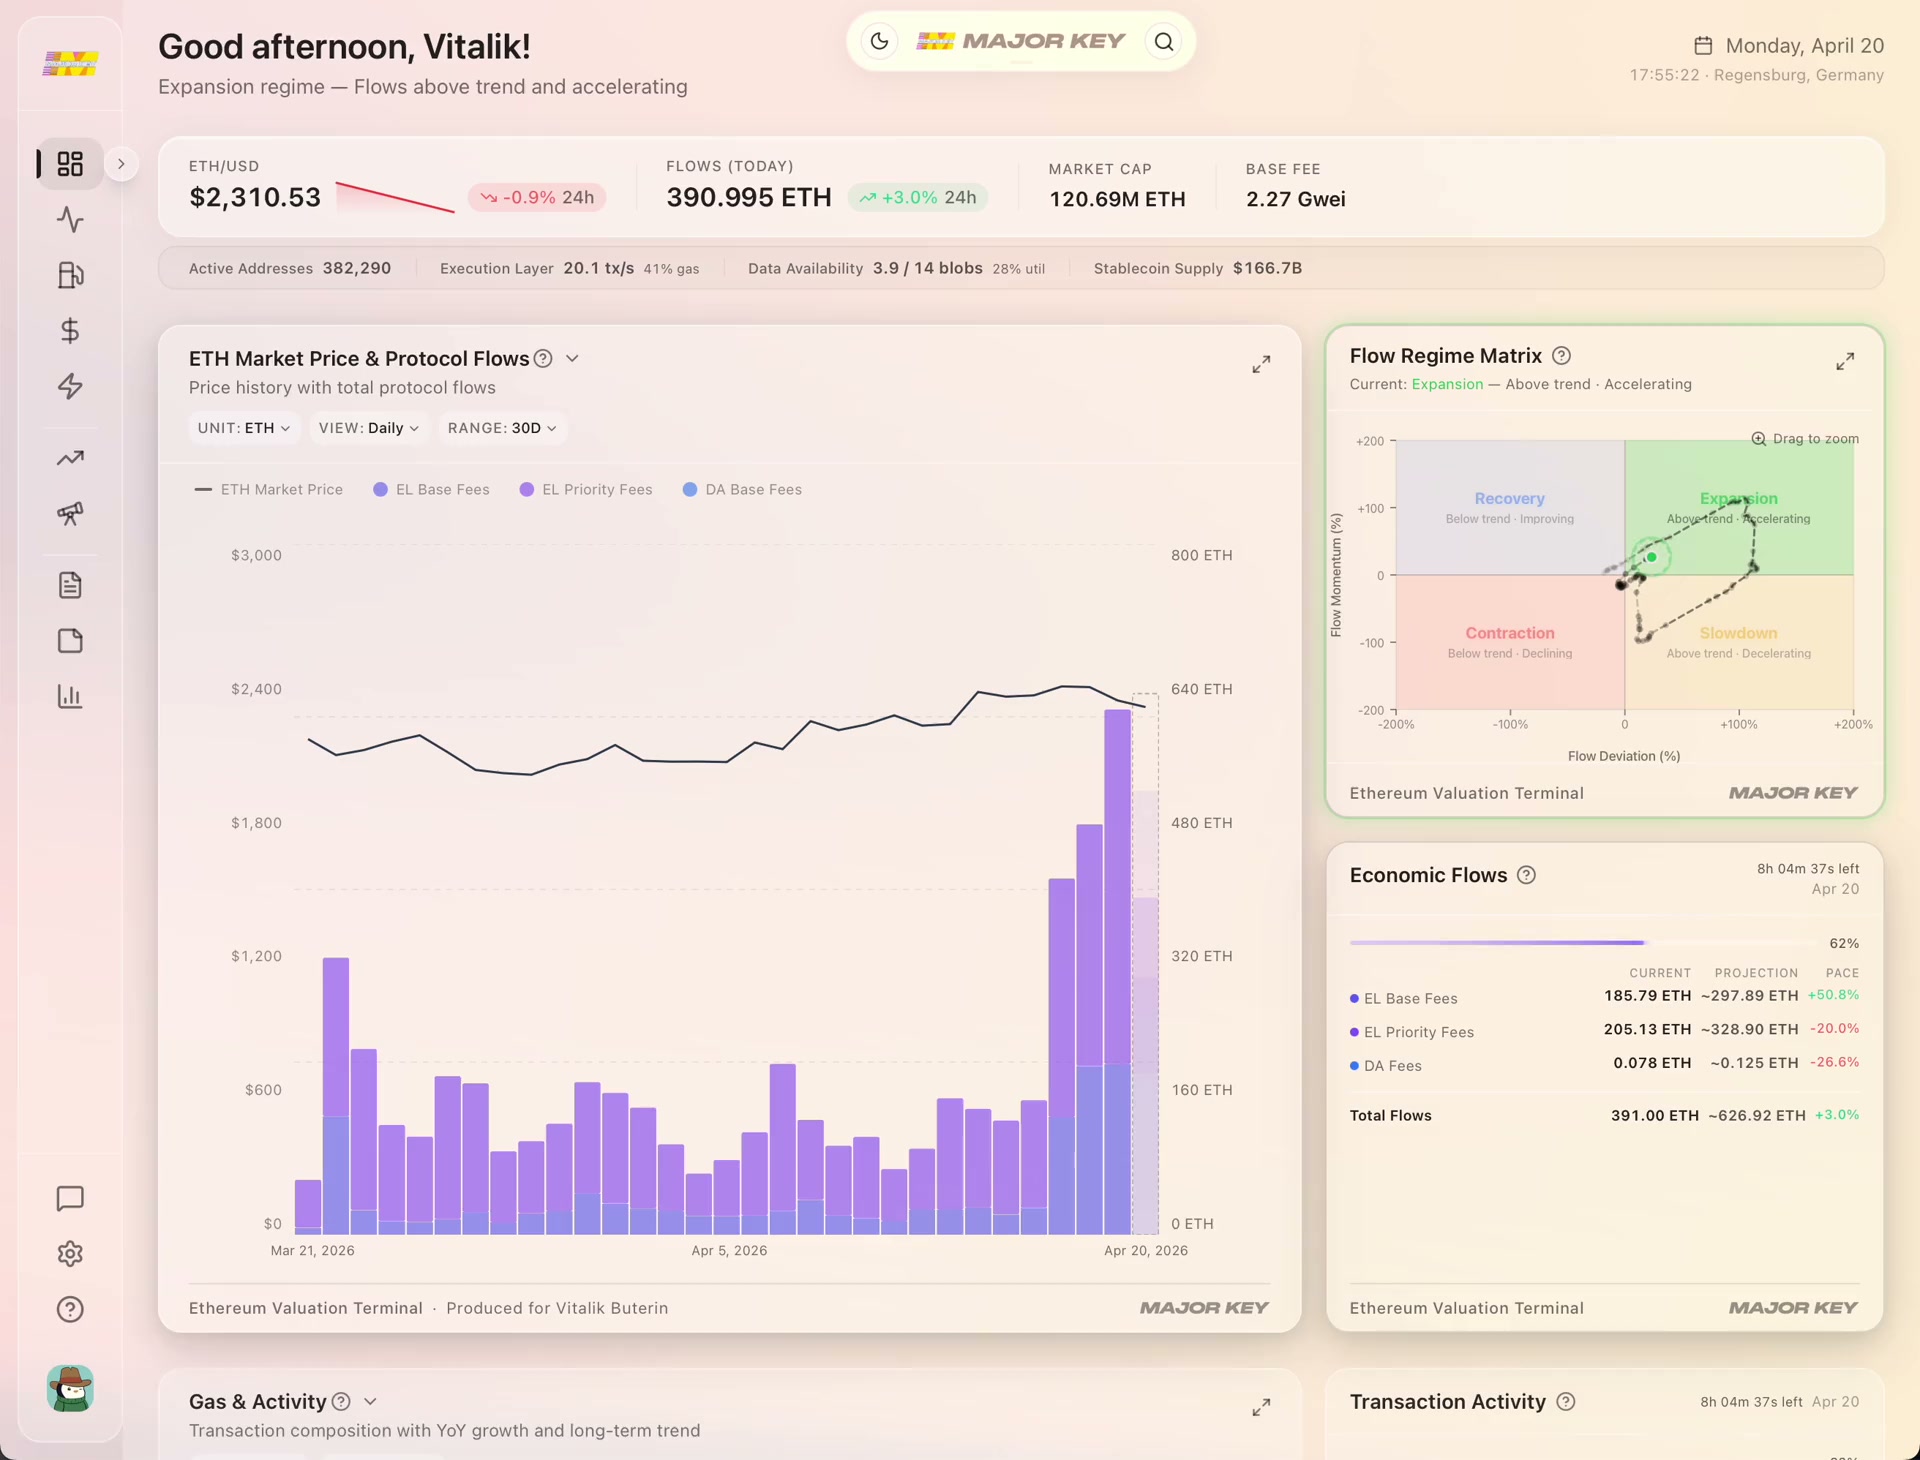Toggle EL Base Fees legend series
Viewport: 1920px width, 1460px height.
(431, 490)
